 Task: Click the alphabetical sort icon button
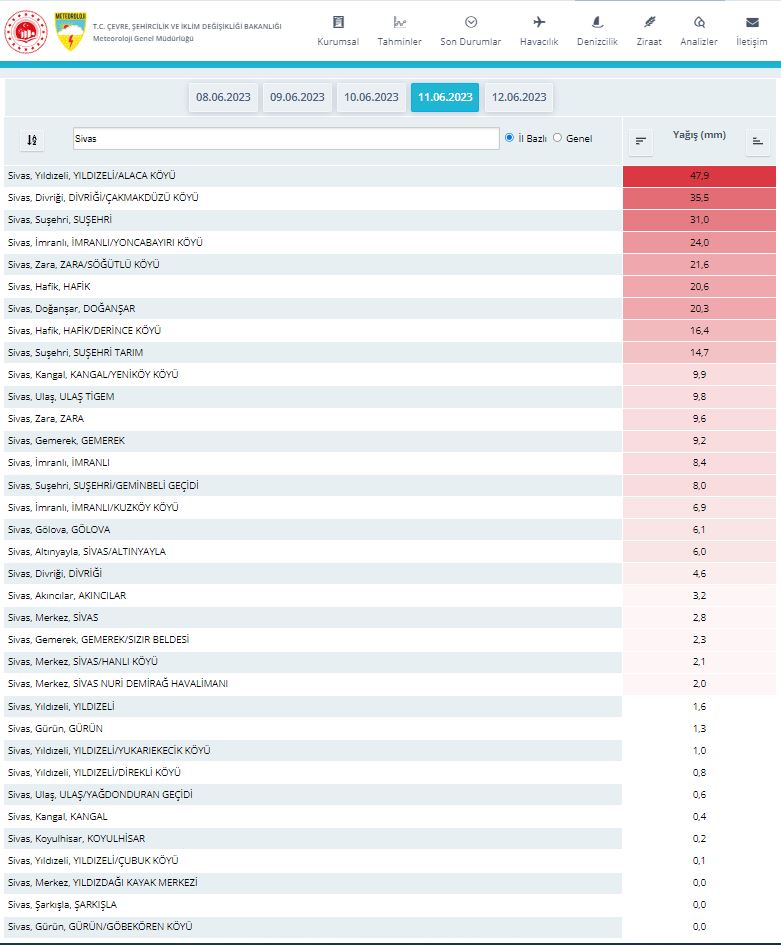(x=33, y=140)
